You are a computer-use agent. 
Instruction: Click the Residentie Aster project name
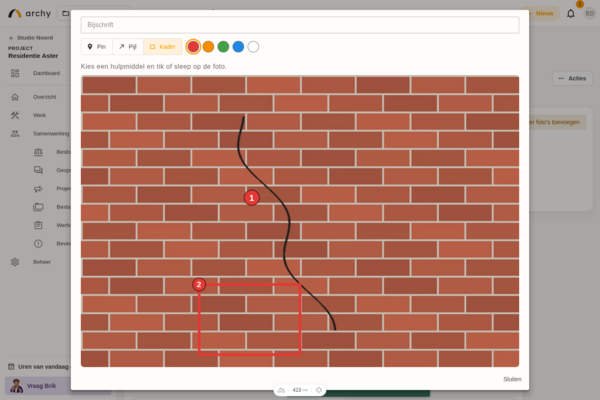33,56
